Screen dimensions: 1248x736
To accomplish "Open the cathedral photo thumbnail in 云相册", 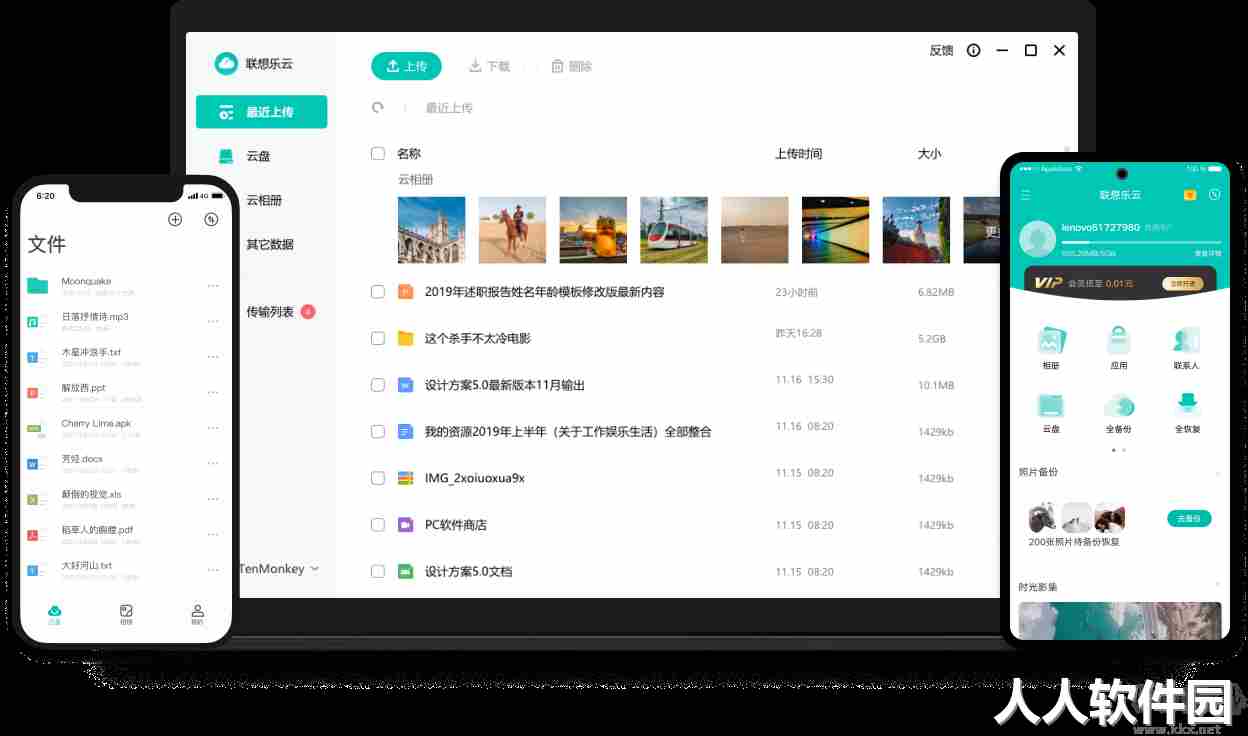I will 431,230.
